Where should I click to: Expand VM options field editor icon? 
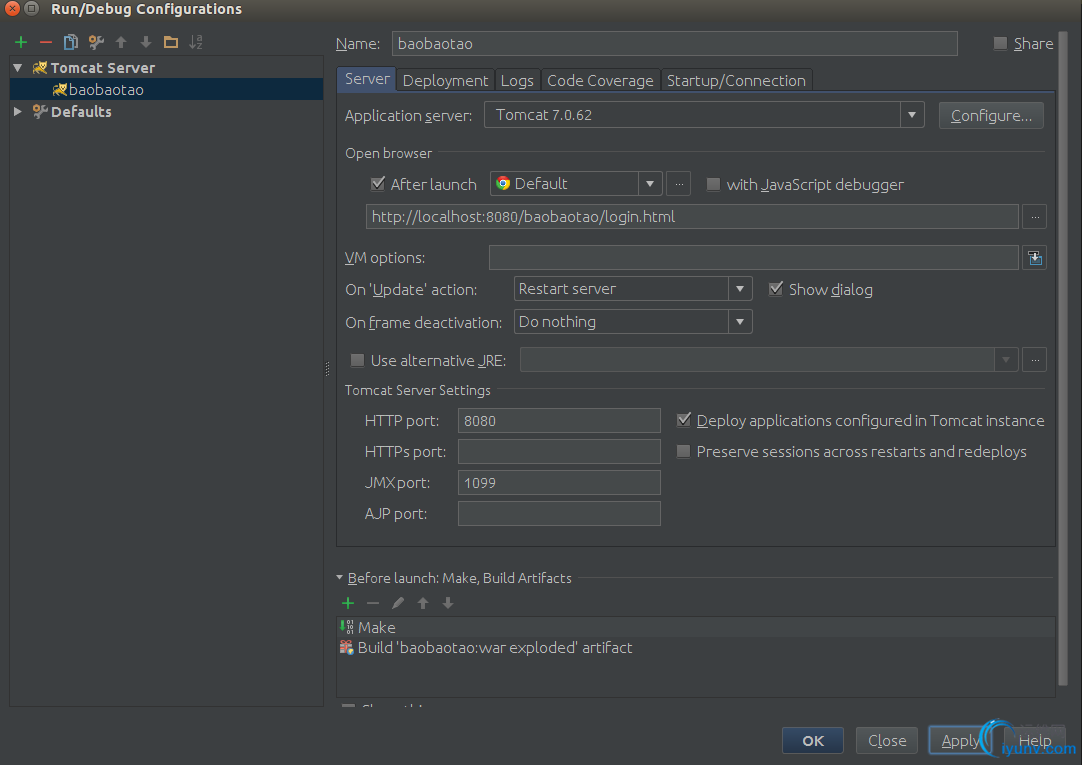[x=1034, y=258]
